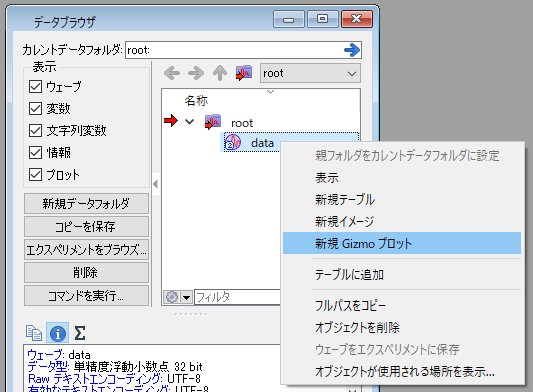Toggle the 変数 checkbox
533x392 pixels.
[36, 109]
